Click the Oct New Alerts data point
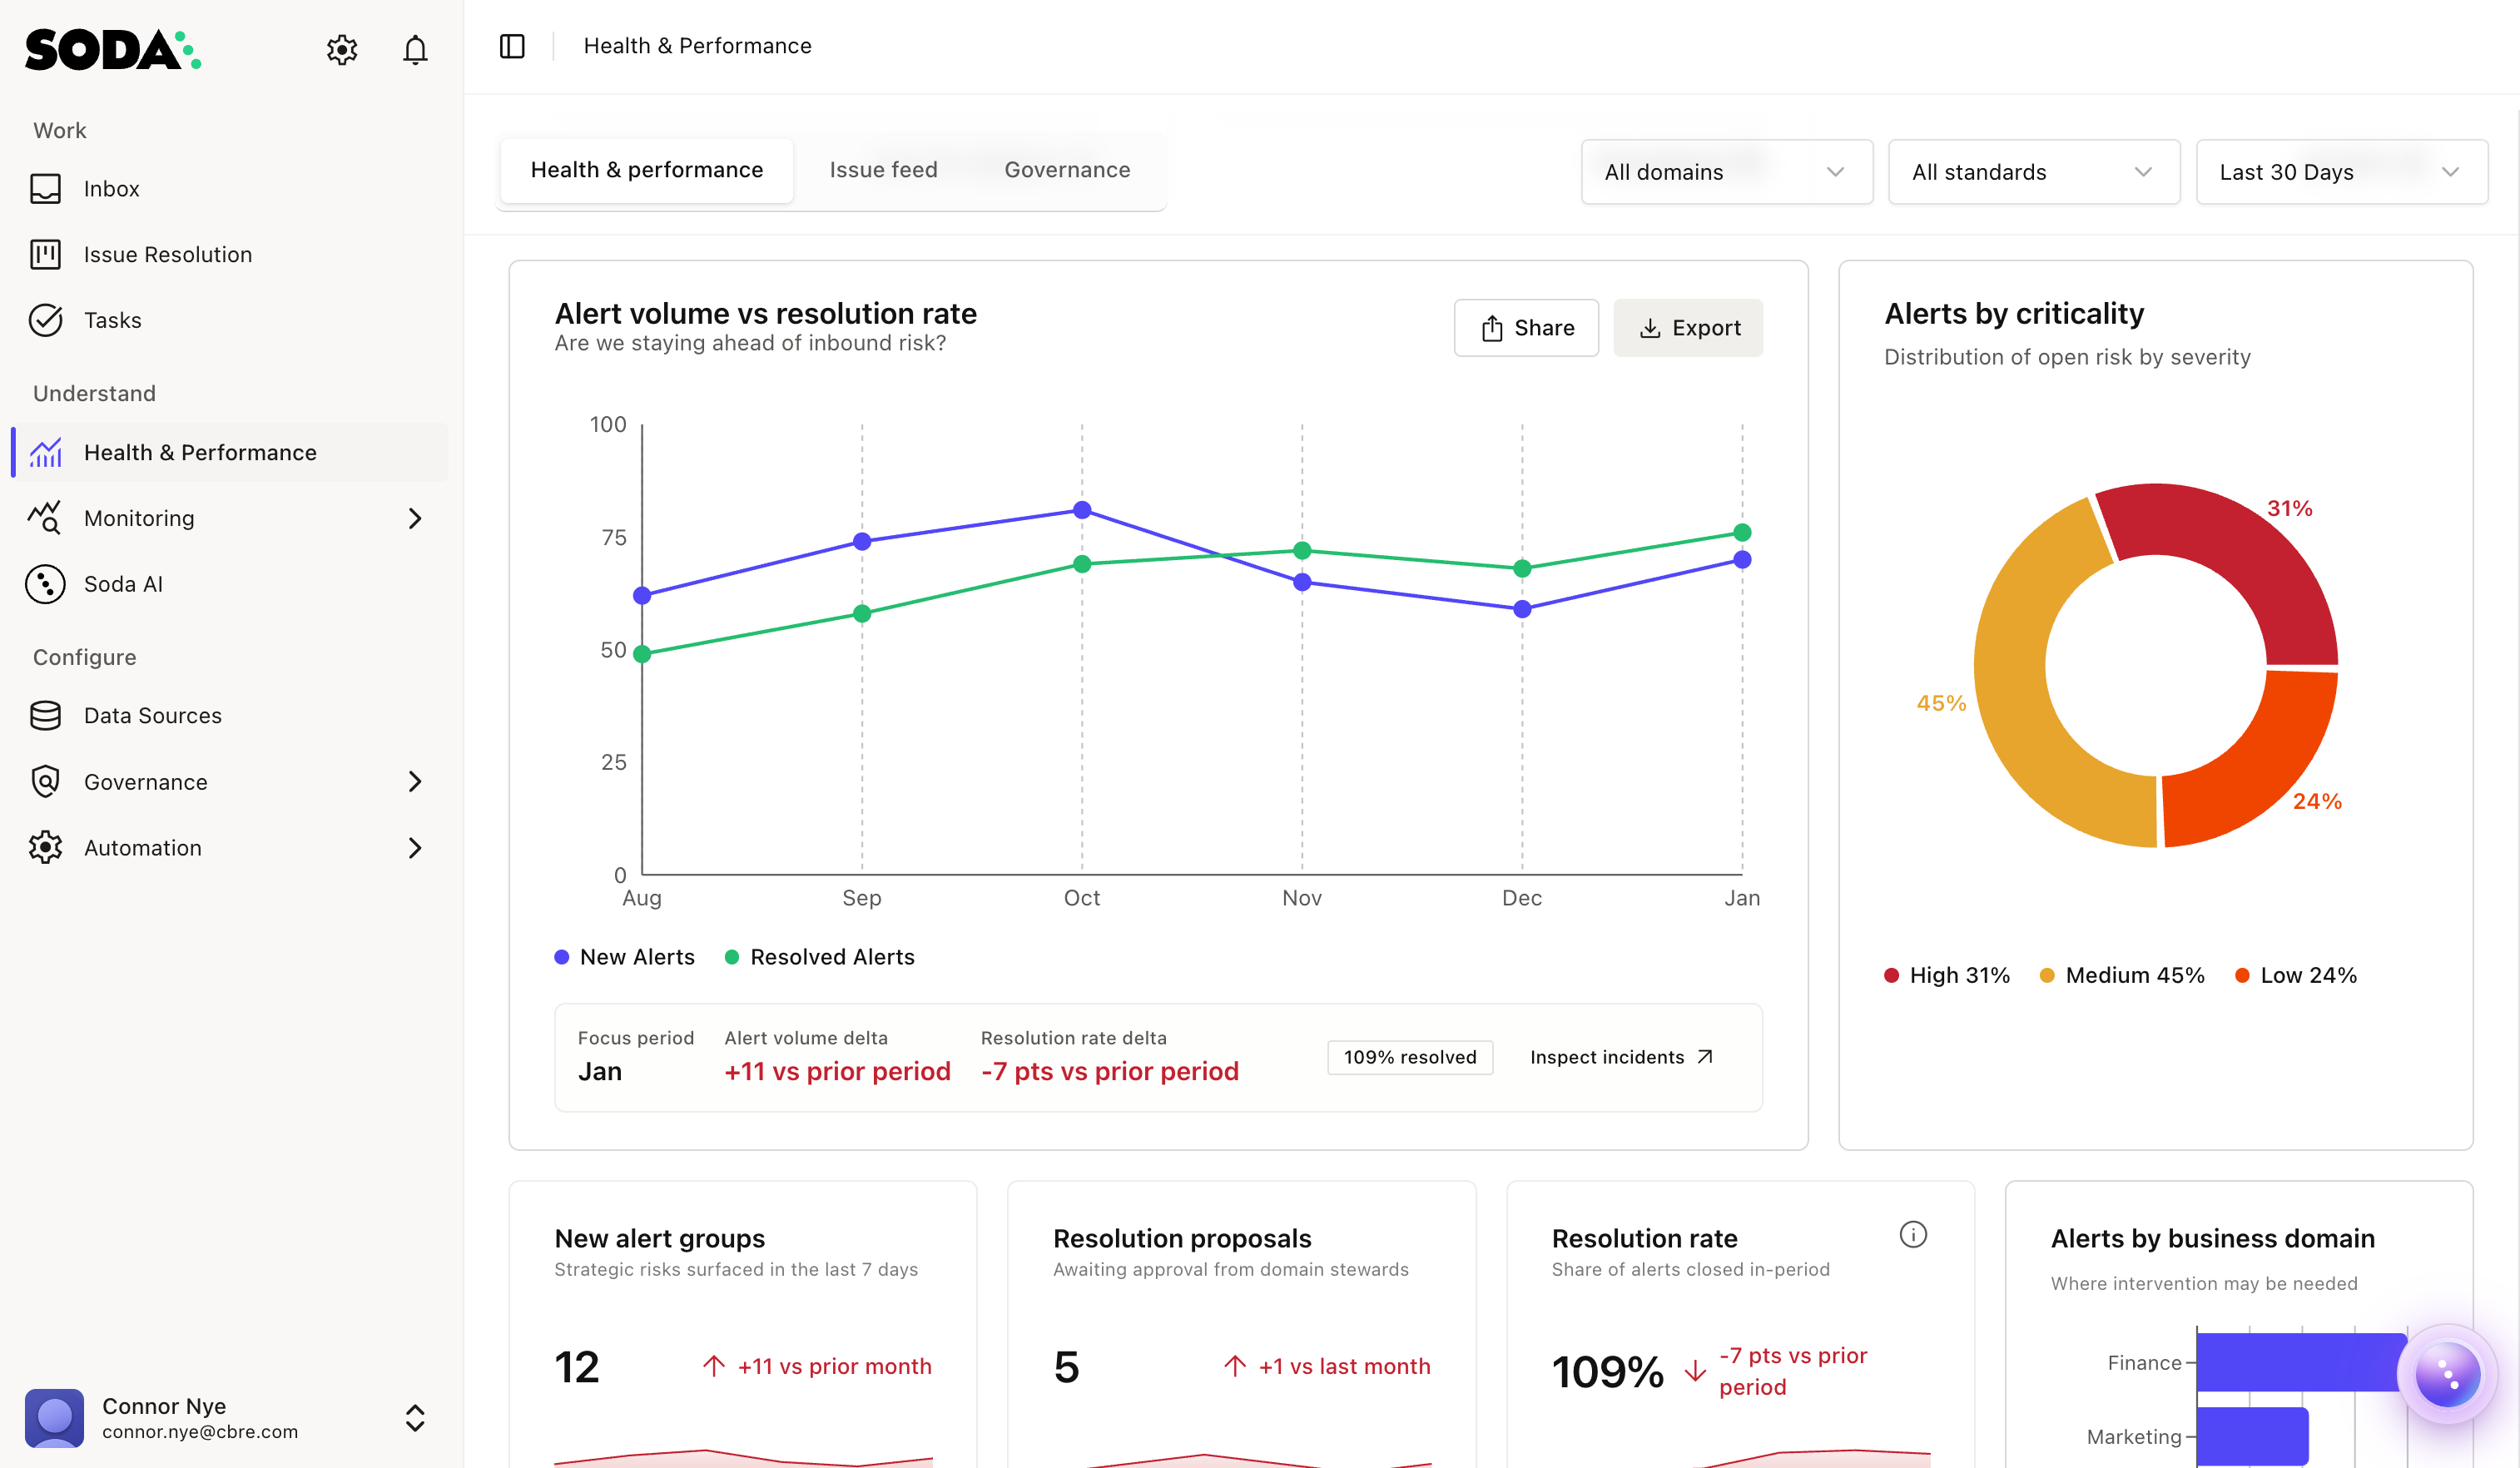2520x1468 pixels. [x=1082, y=510]
